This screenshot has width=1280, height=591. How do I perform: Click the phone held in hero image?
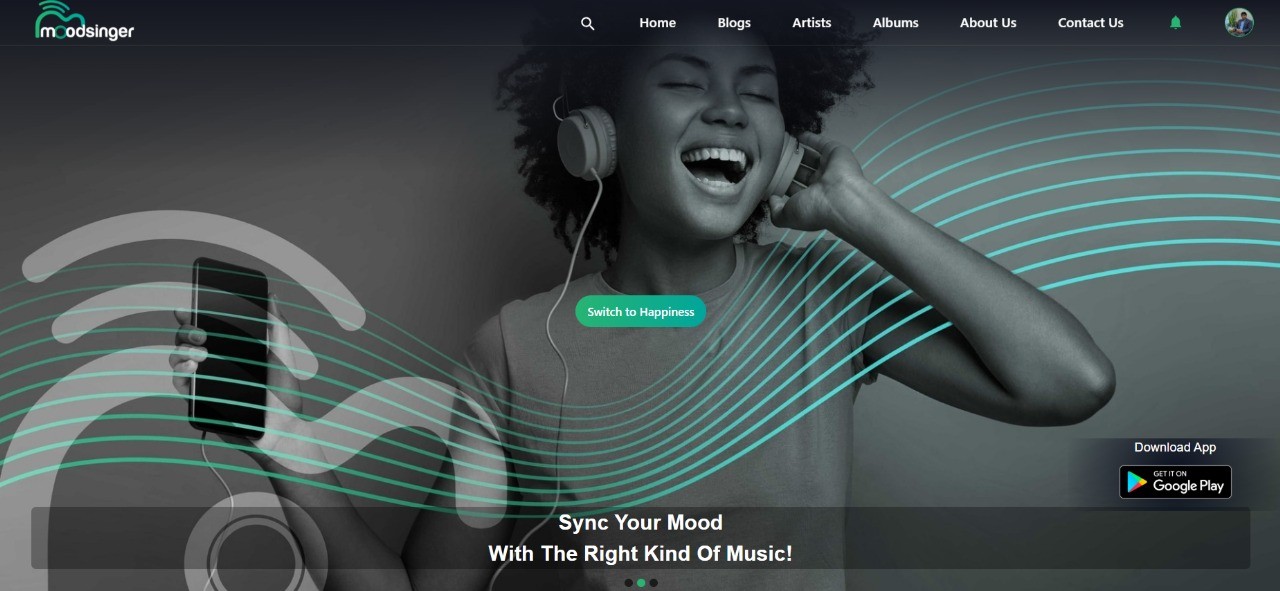click(230, 347)
